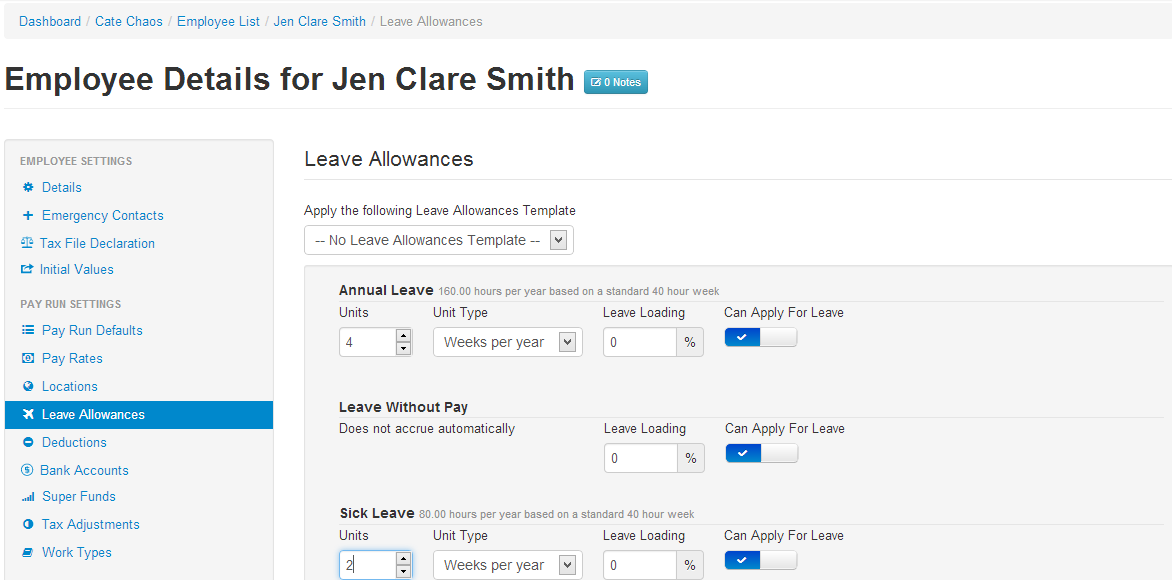The height and width of the screenshot is (580, 1172).
Task: Disable Can Apply For Leave for Leave Without Pay
Action: coord(761,454)
